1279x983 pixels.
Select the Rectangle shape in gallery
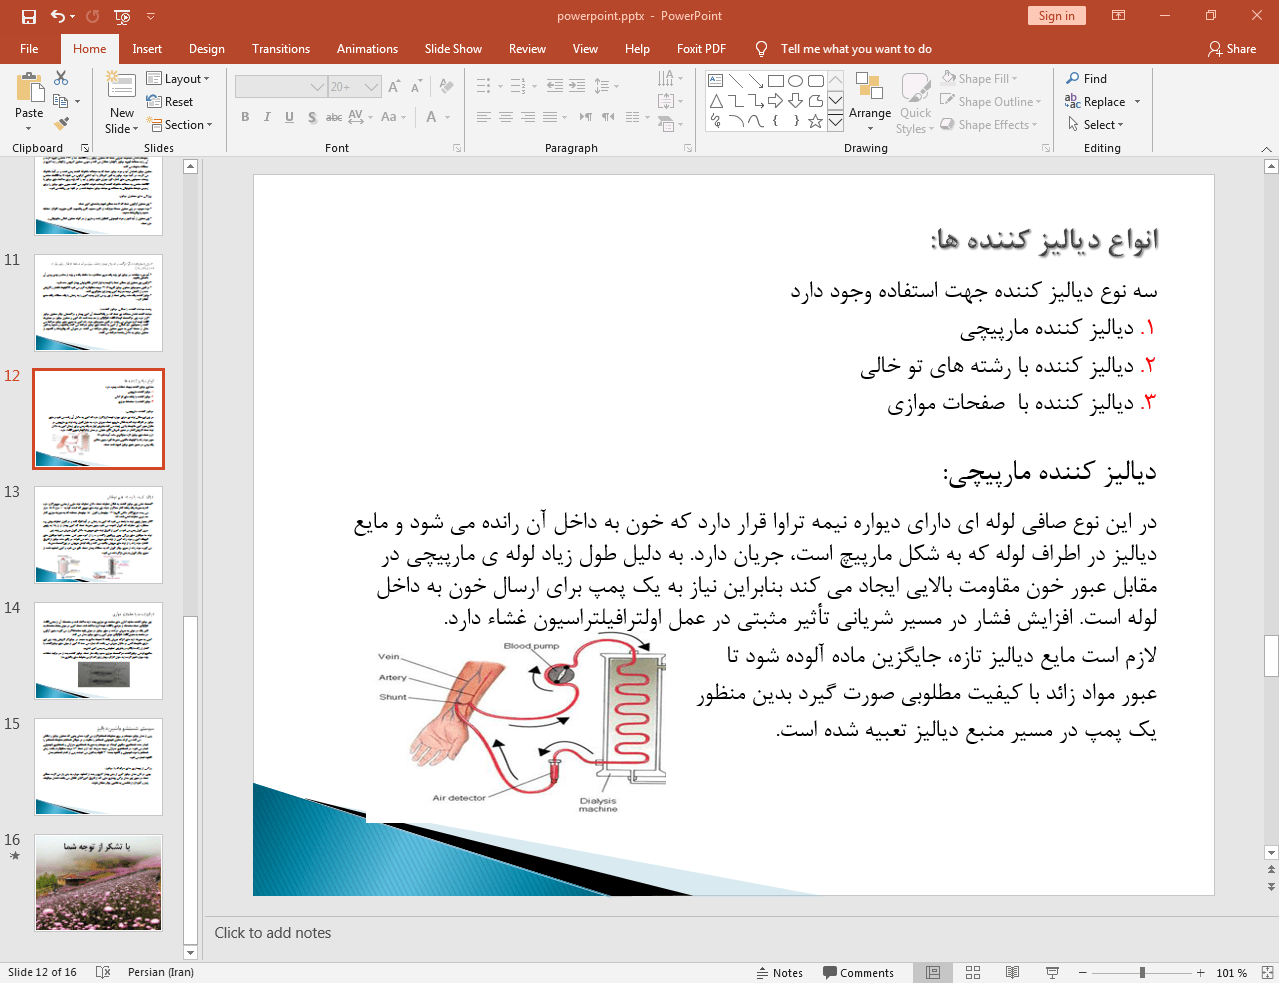[776, 81]
